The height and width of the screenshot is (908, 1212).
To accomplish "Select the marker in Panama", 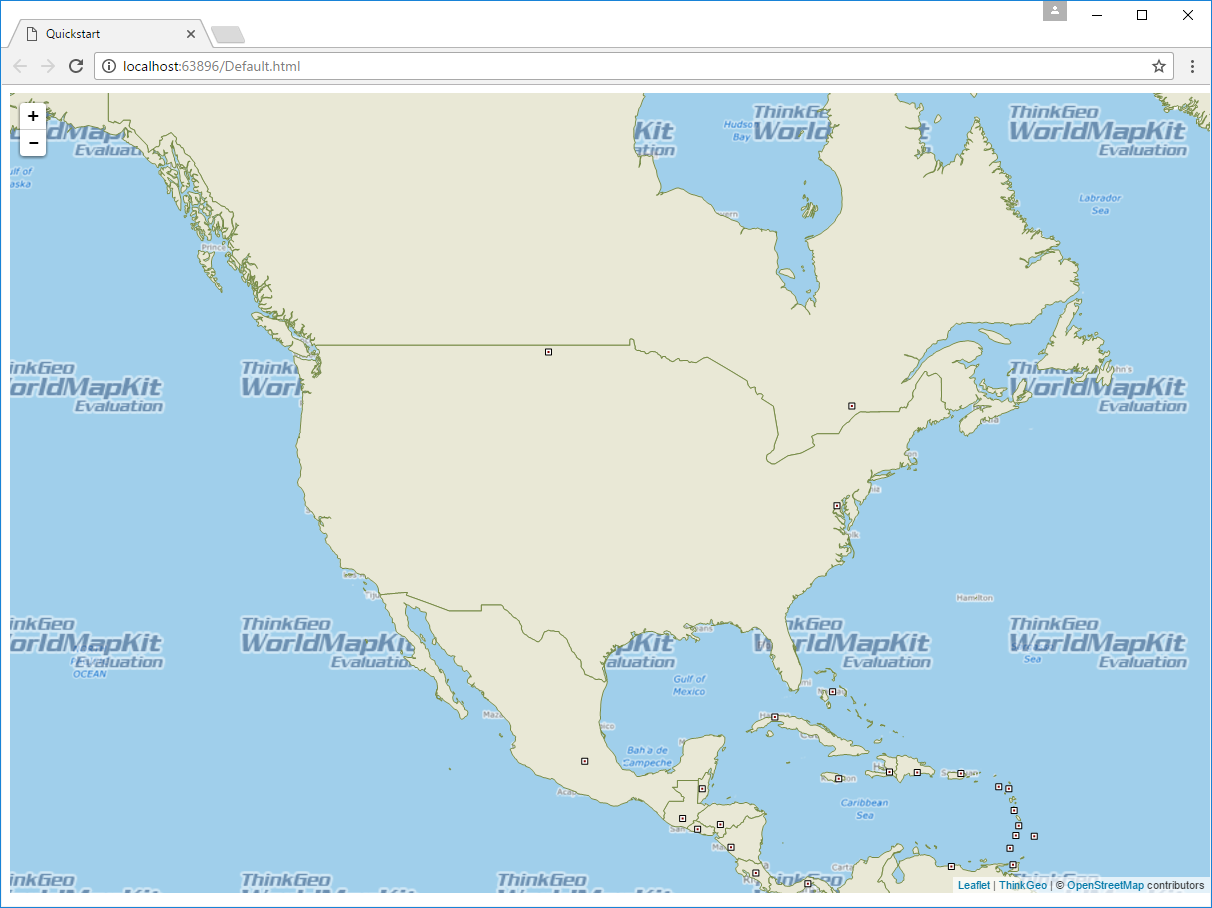I will click(x=807, y=884).
